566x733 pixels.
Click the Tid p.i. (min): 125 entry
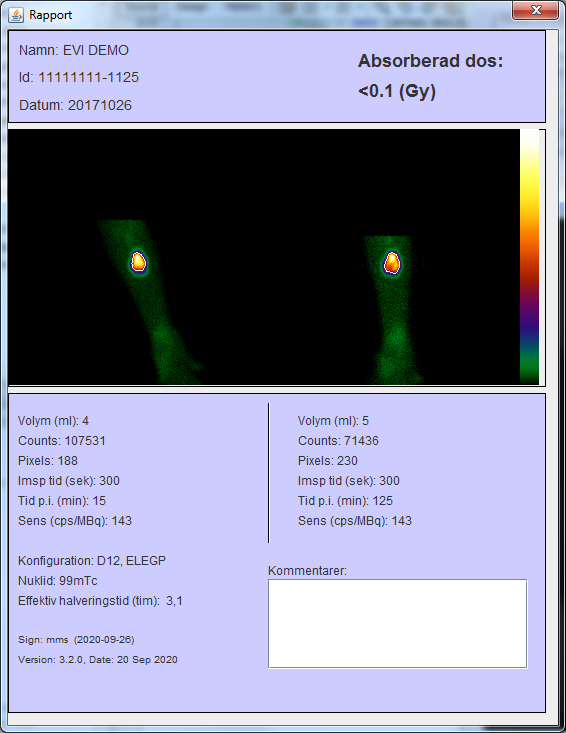point(345,501)
